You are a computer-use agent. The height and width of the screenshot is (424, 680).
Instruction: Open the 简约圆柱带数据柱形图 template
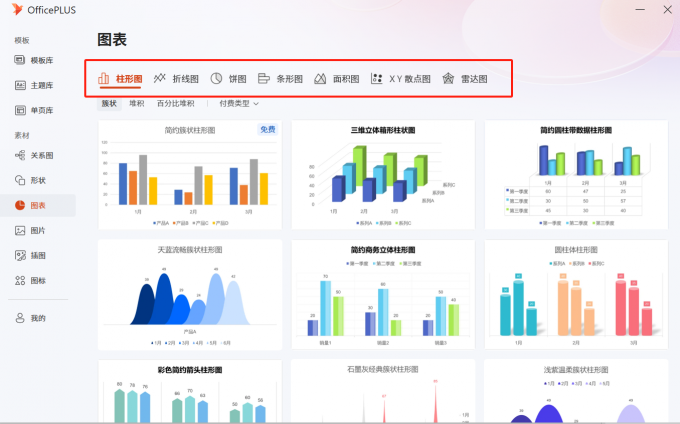pos(576,175)
